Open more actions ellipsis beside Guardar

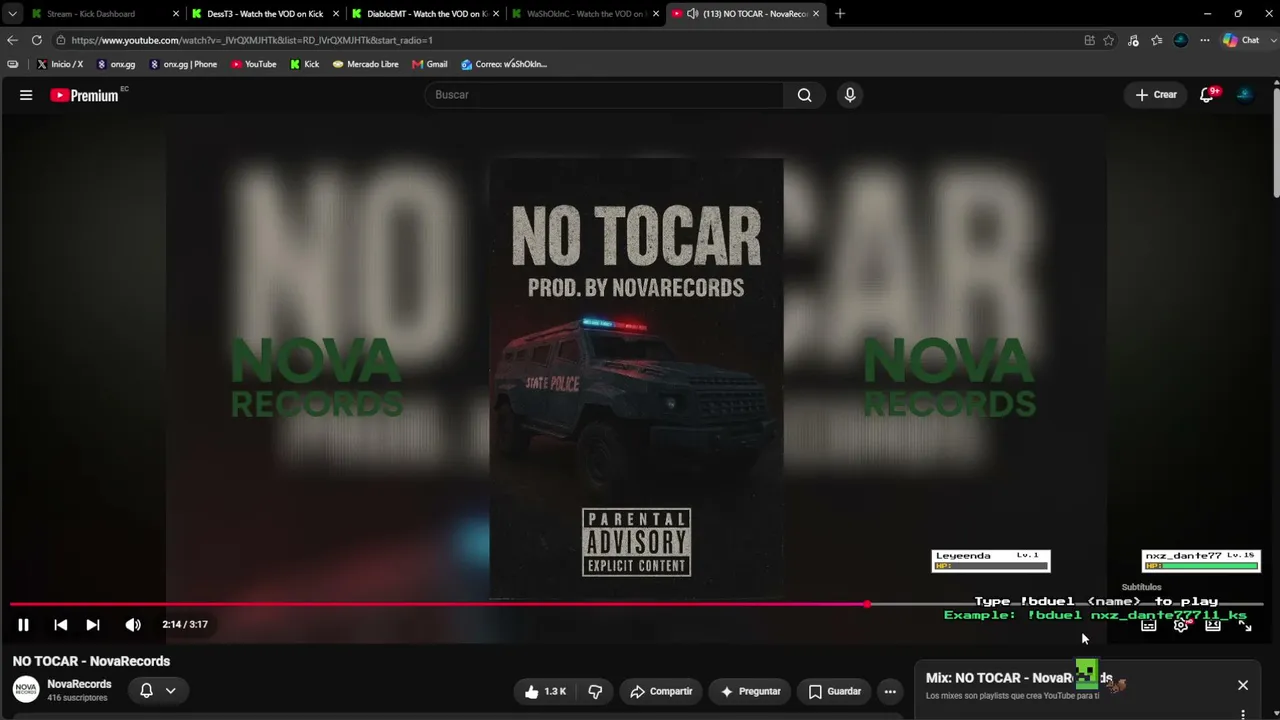click(890, 691)
